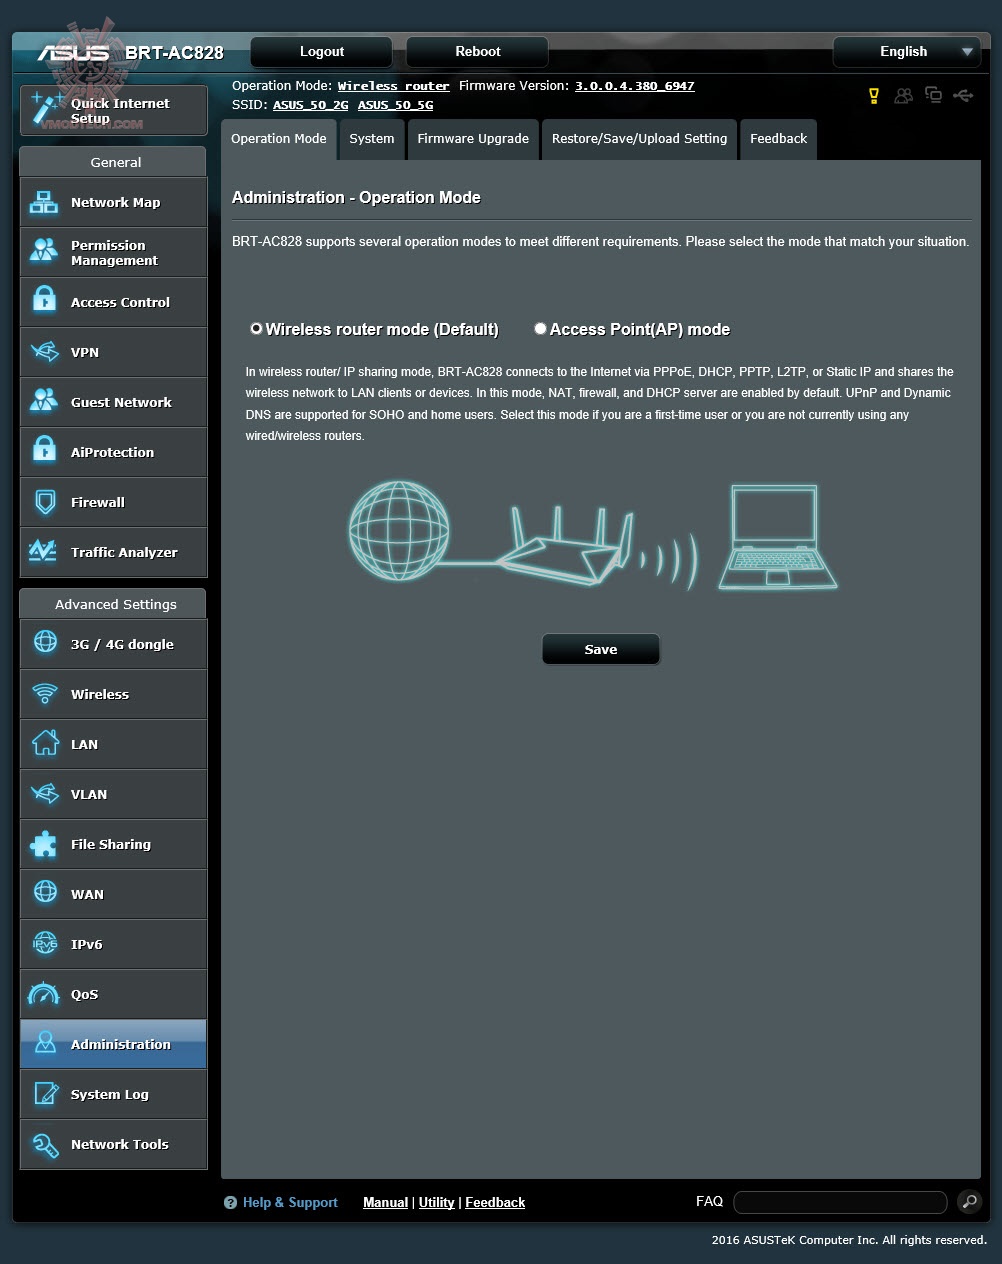Open the WAN globe icon
Screen dimensions: 1002x1264
45,893
